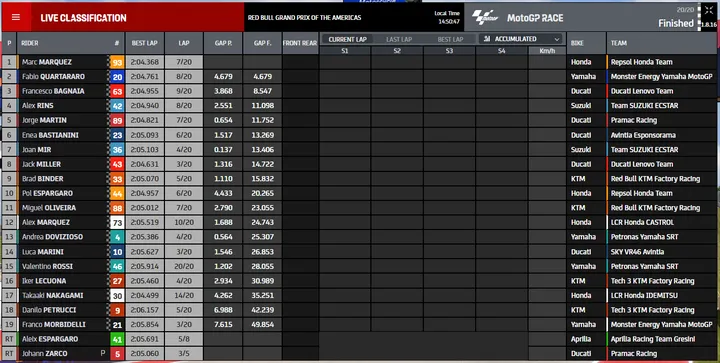Screen dimensions: 720x363
Task: Select number badge 9 of Petrucci
Action: [x=117, y=310]
